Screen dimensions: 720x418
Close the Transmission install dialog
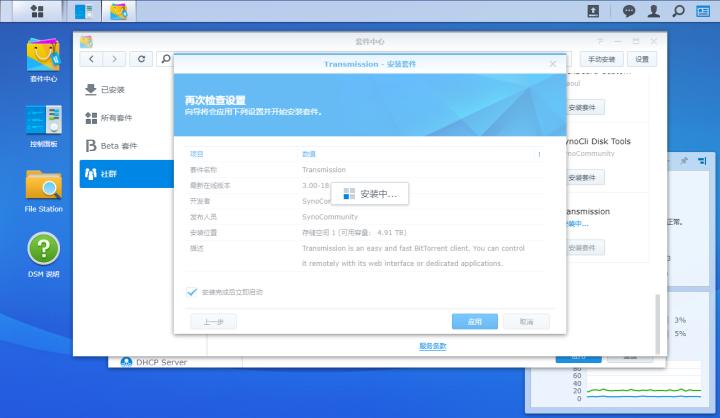553,64
